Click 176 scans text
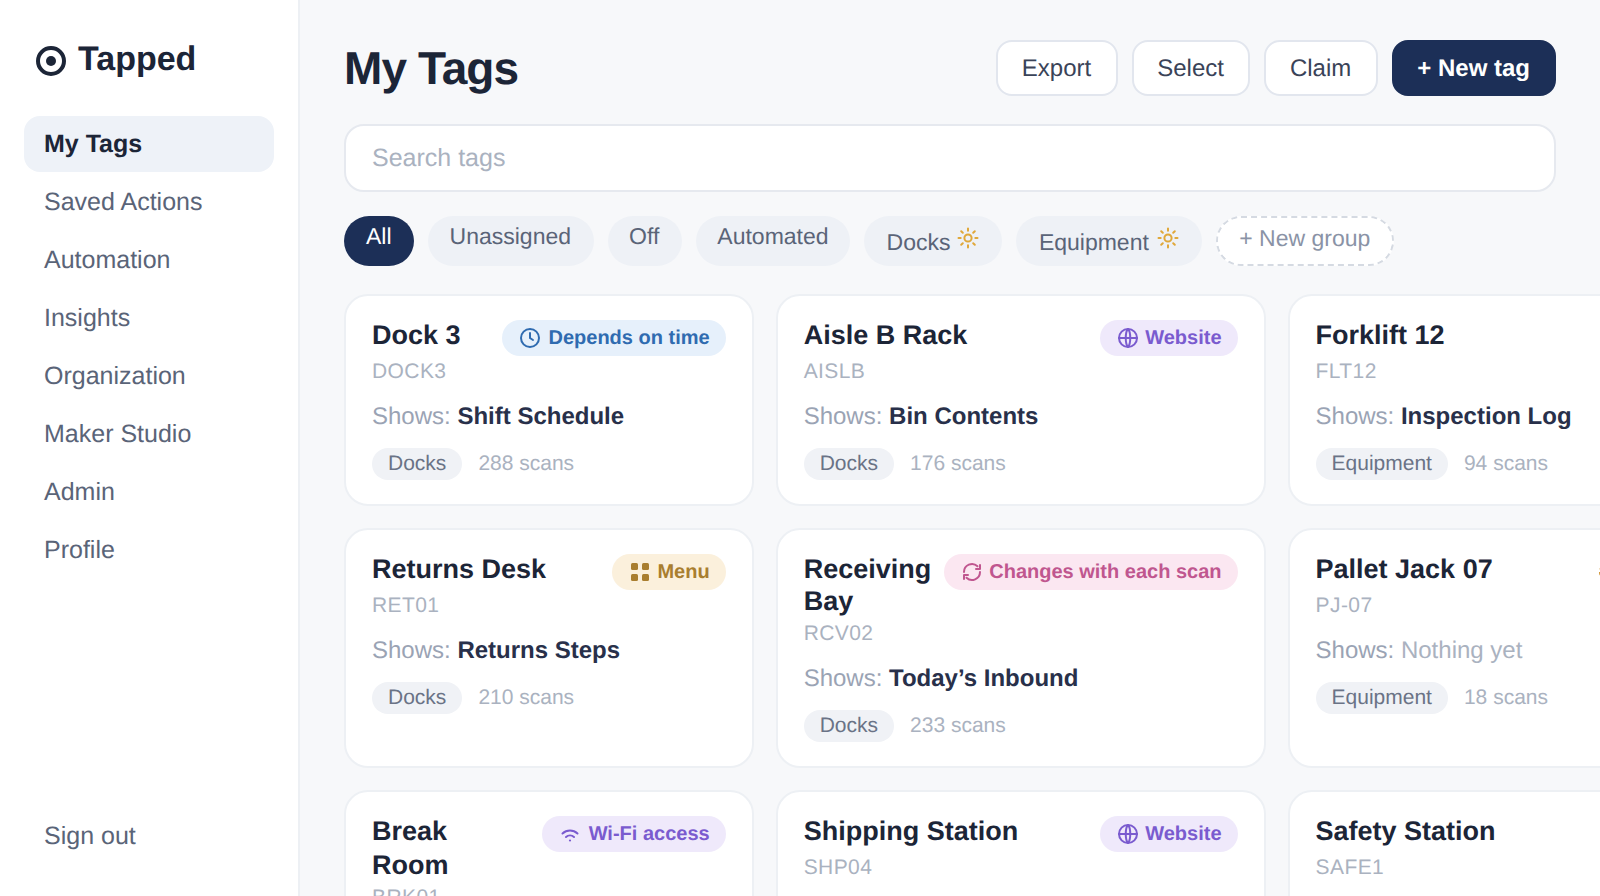Screen dimensions: 1600x896 [x=958, y=463]
